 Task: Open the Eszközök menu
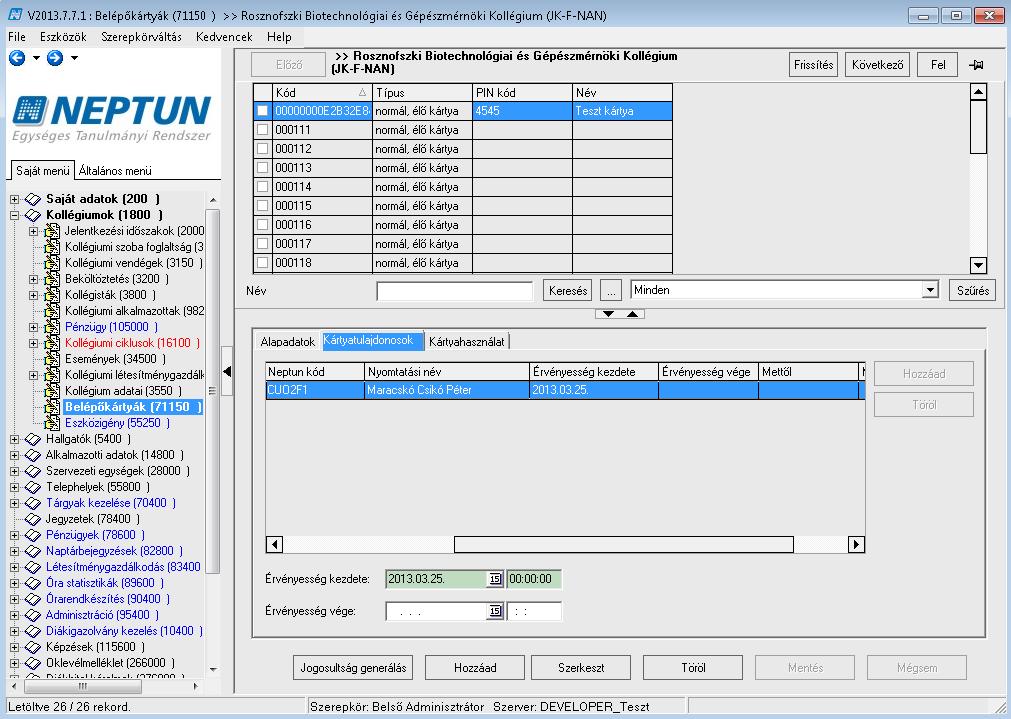(63, 37)
